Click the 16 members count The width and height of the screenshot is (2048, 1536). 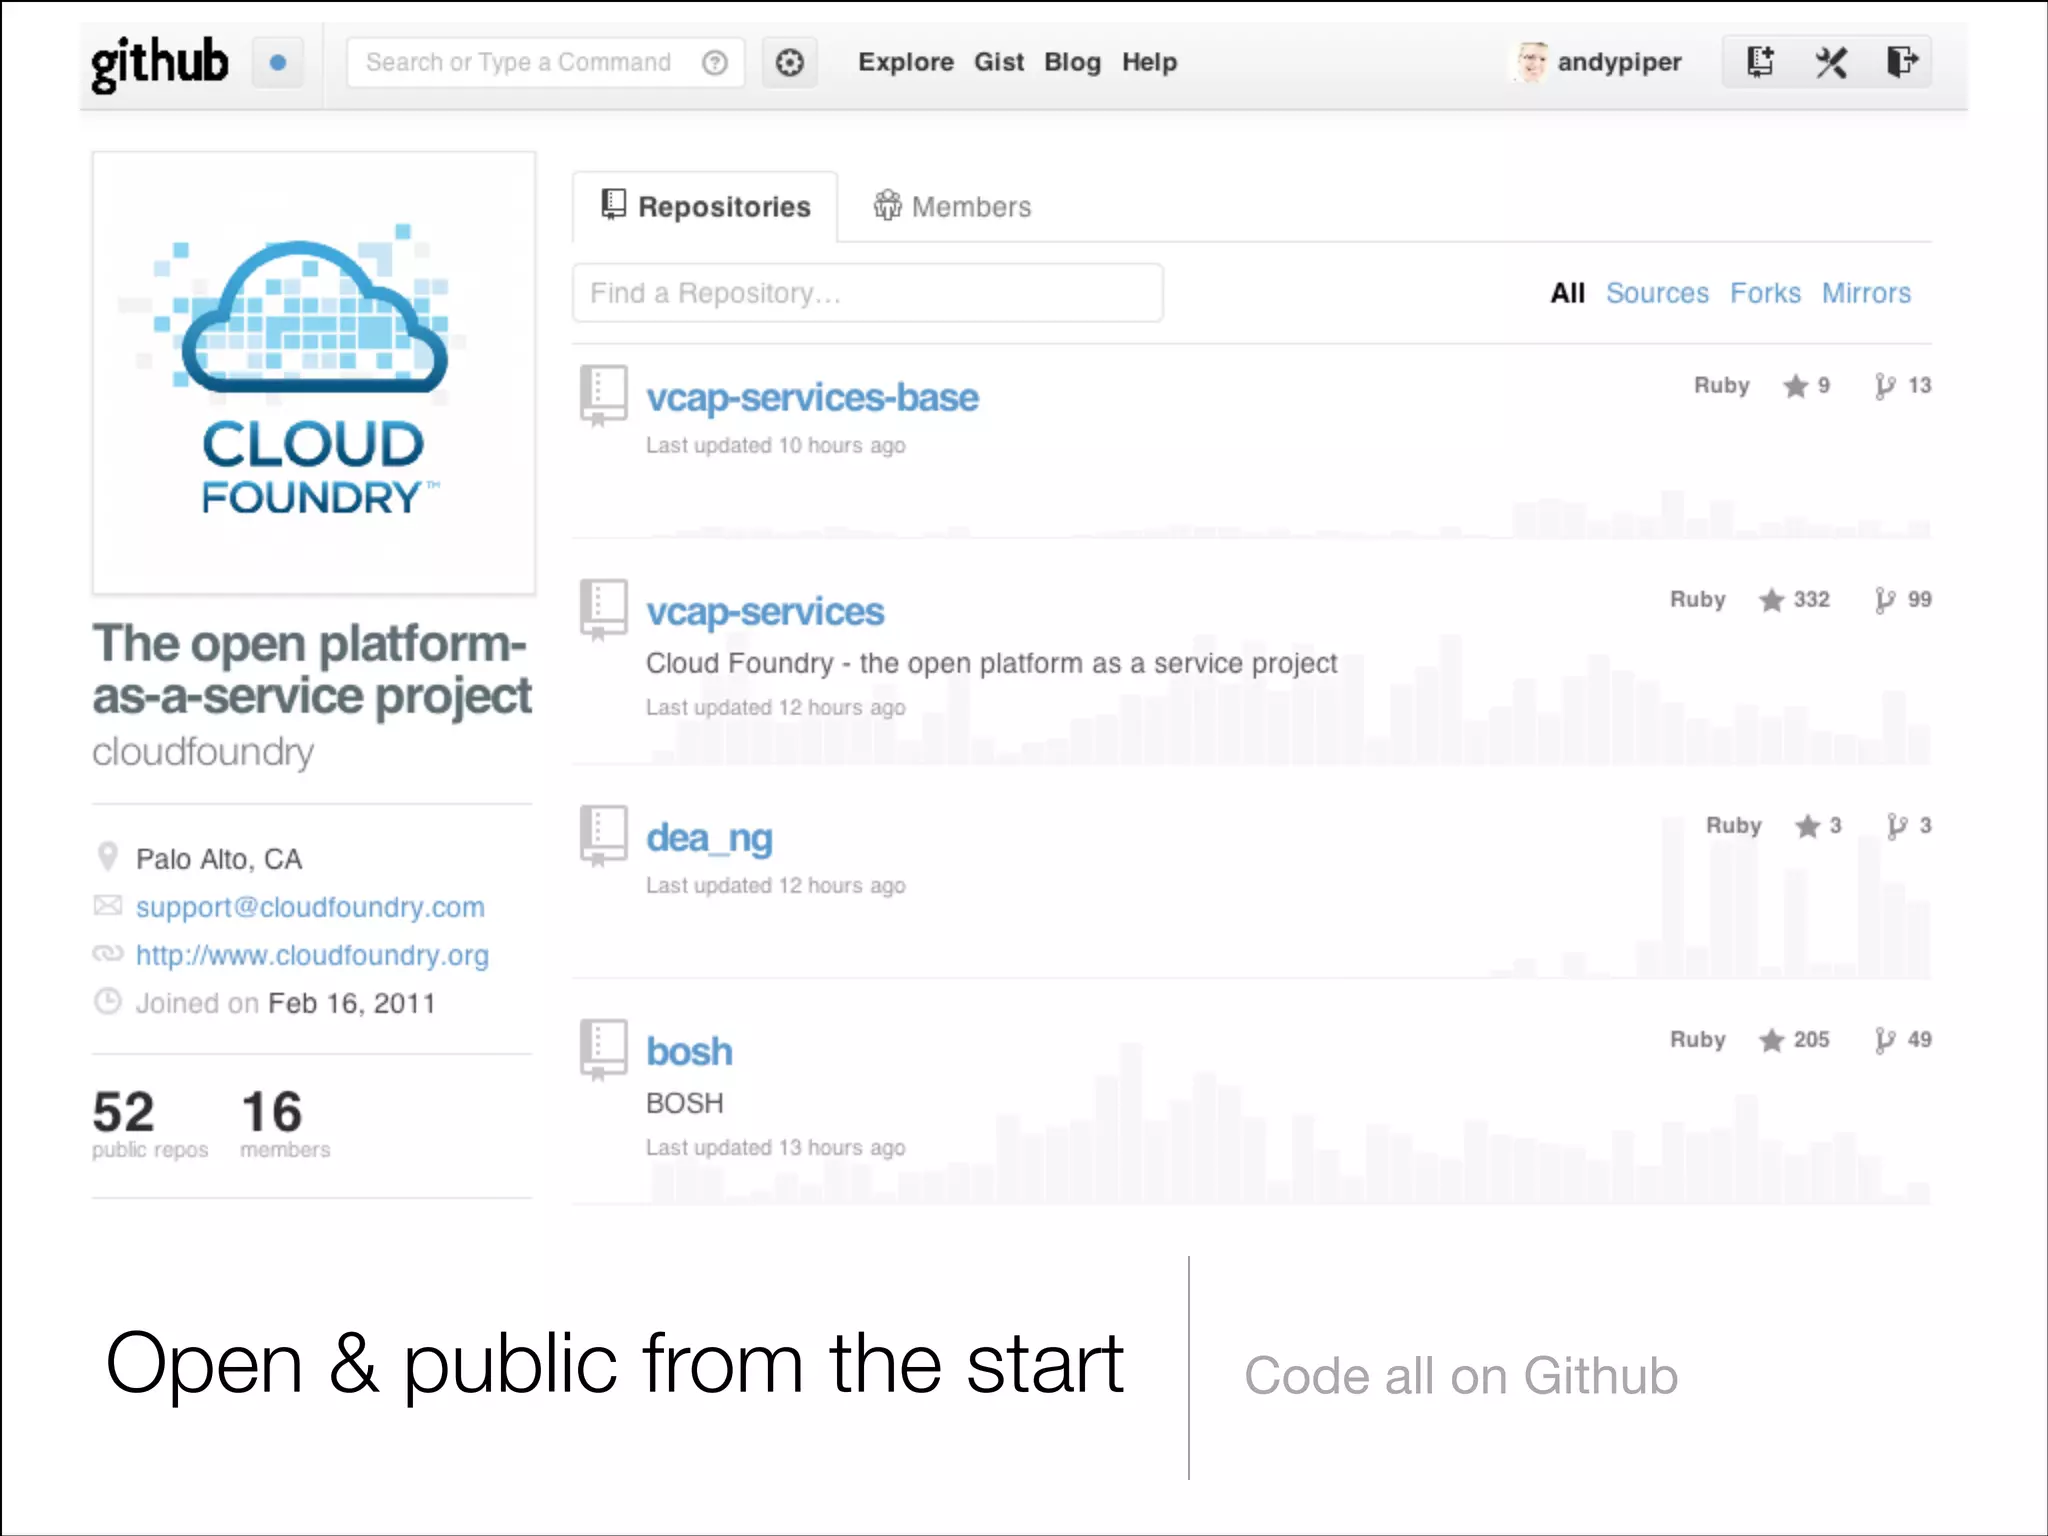(285, 1124)
